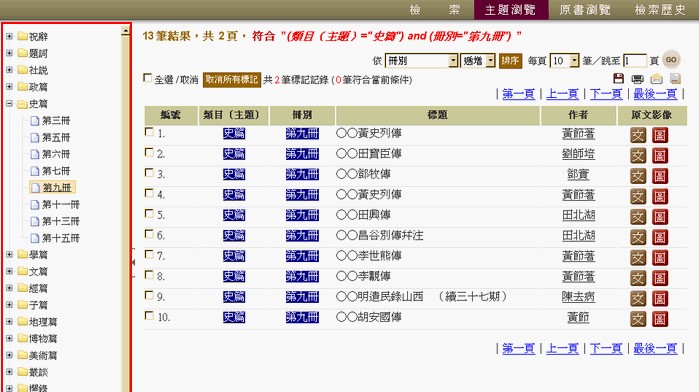
Task: Open full text 文 icon for 胡安國傳
Action: [x=638, y=319]
